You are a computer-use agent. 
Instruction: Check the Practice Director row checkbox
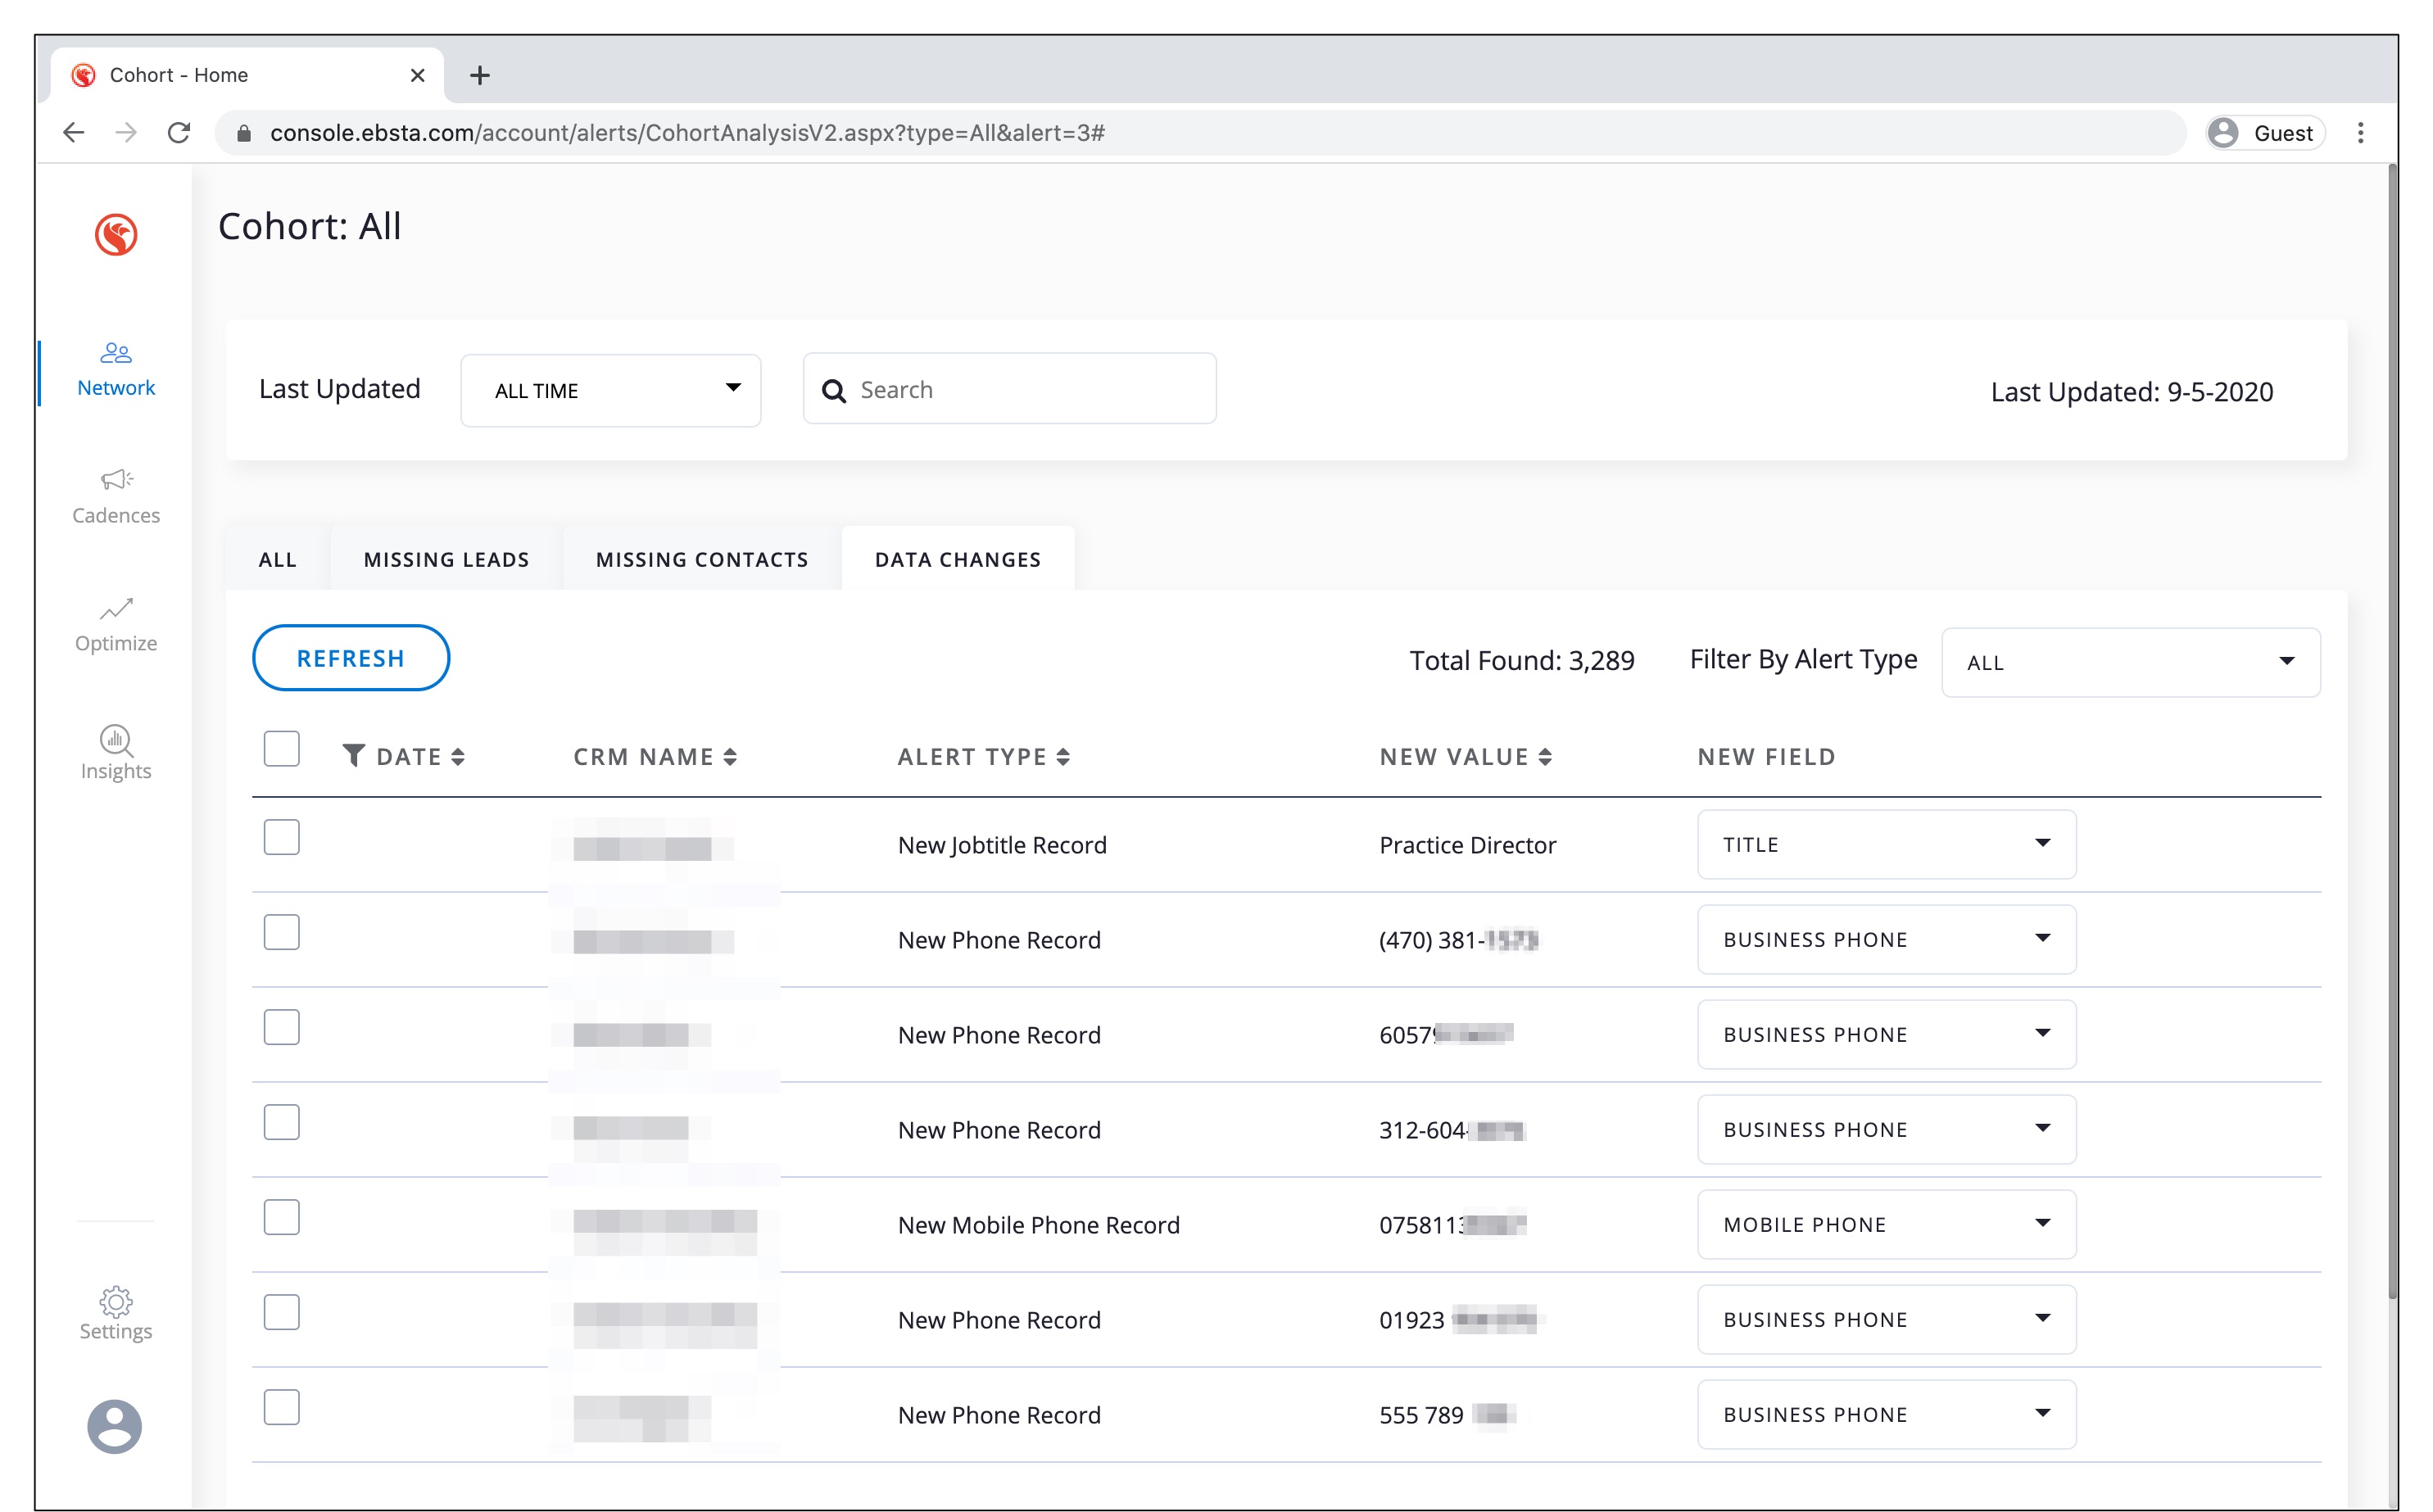point(281,838)
